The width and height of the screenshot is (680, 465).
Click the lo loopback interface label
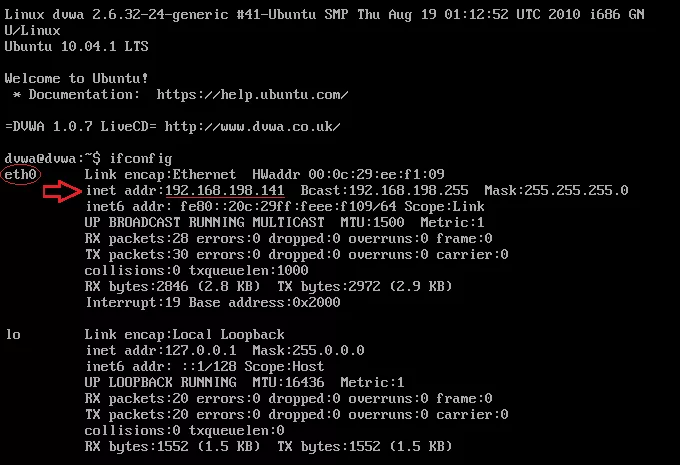[x=13, y=334]
